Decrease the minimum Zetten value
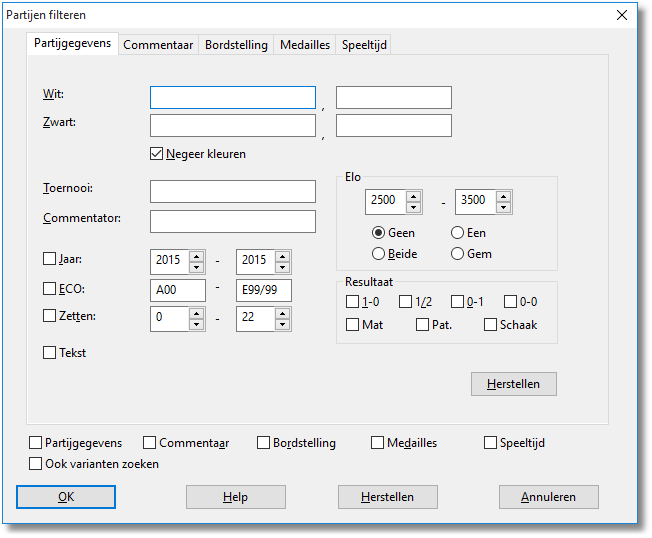 point(196,324)
